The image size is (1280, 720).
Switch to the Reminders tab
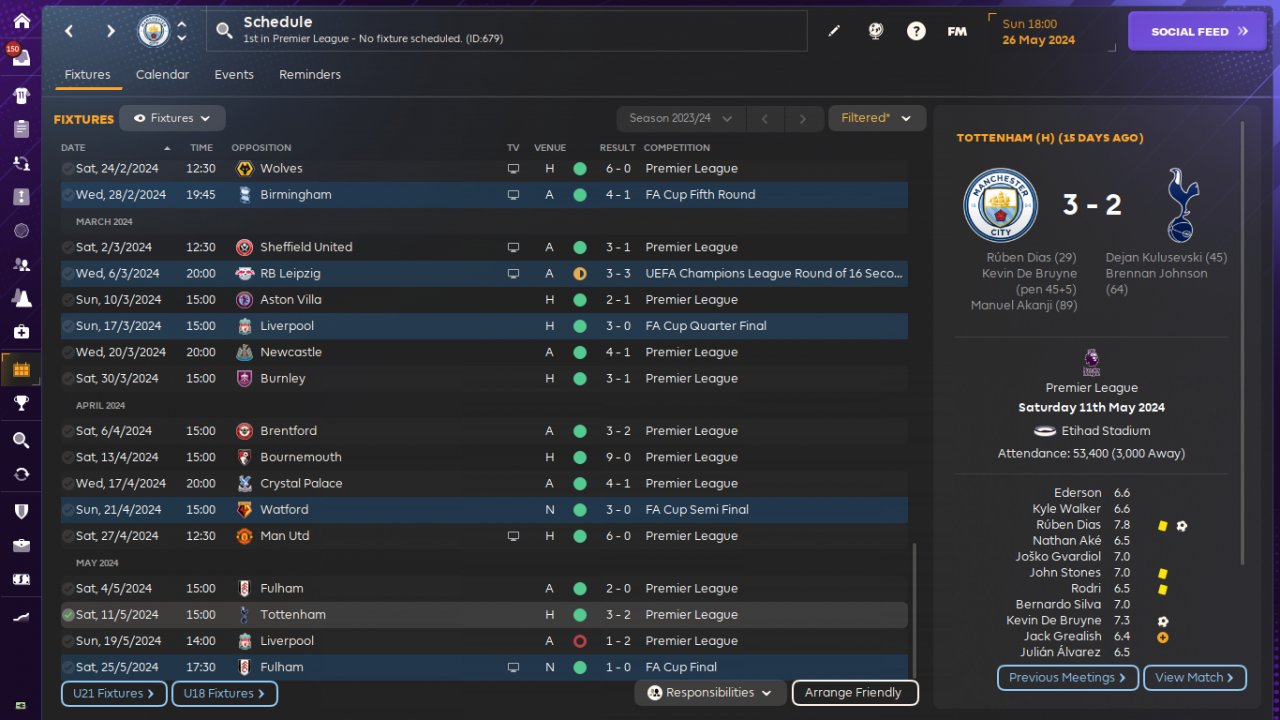310,75
